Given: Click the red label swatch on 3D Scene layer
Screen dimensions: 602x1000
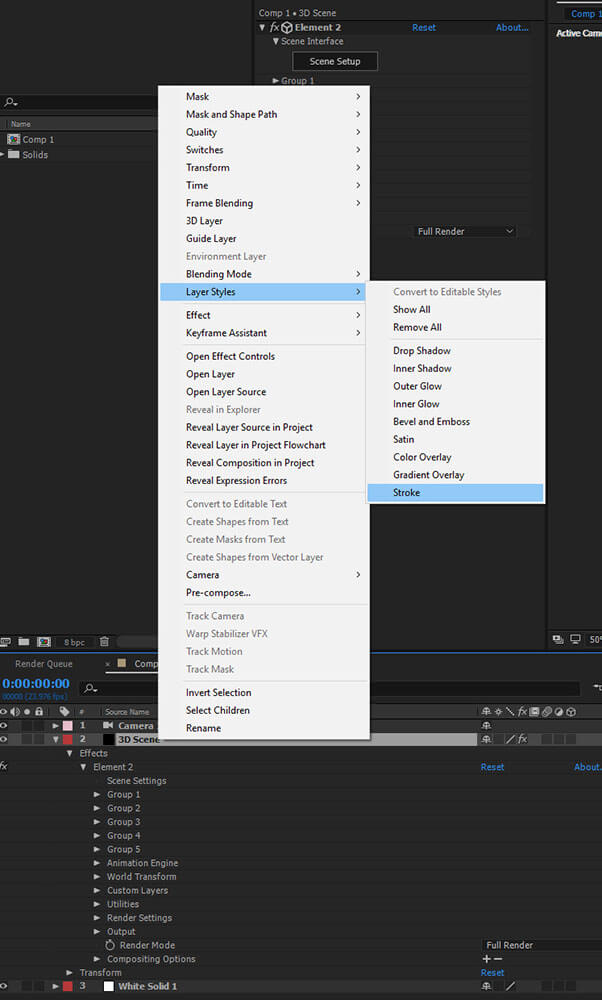Looking at the screenshot, I should pyautogui.click(x=67, y=739).
